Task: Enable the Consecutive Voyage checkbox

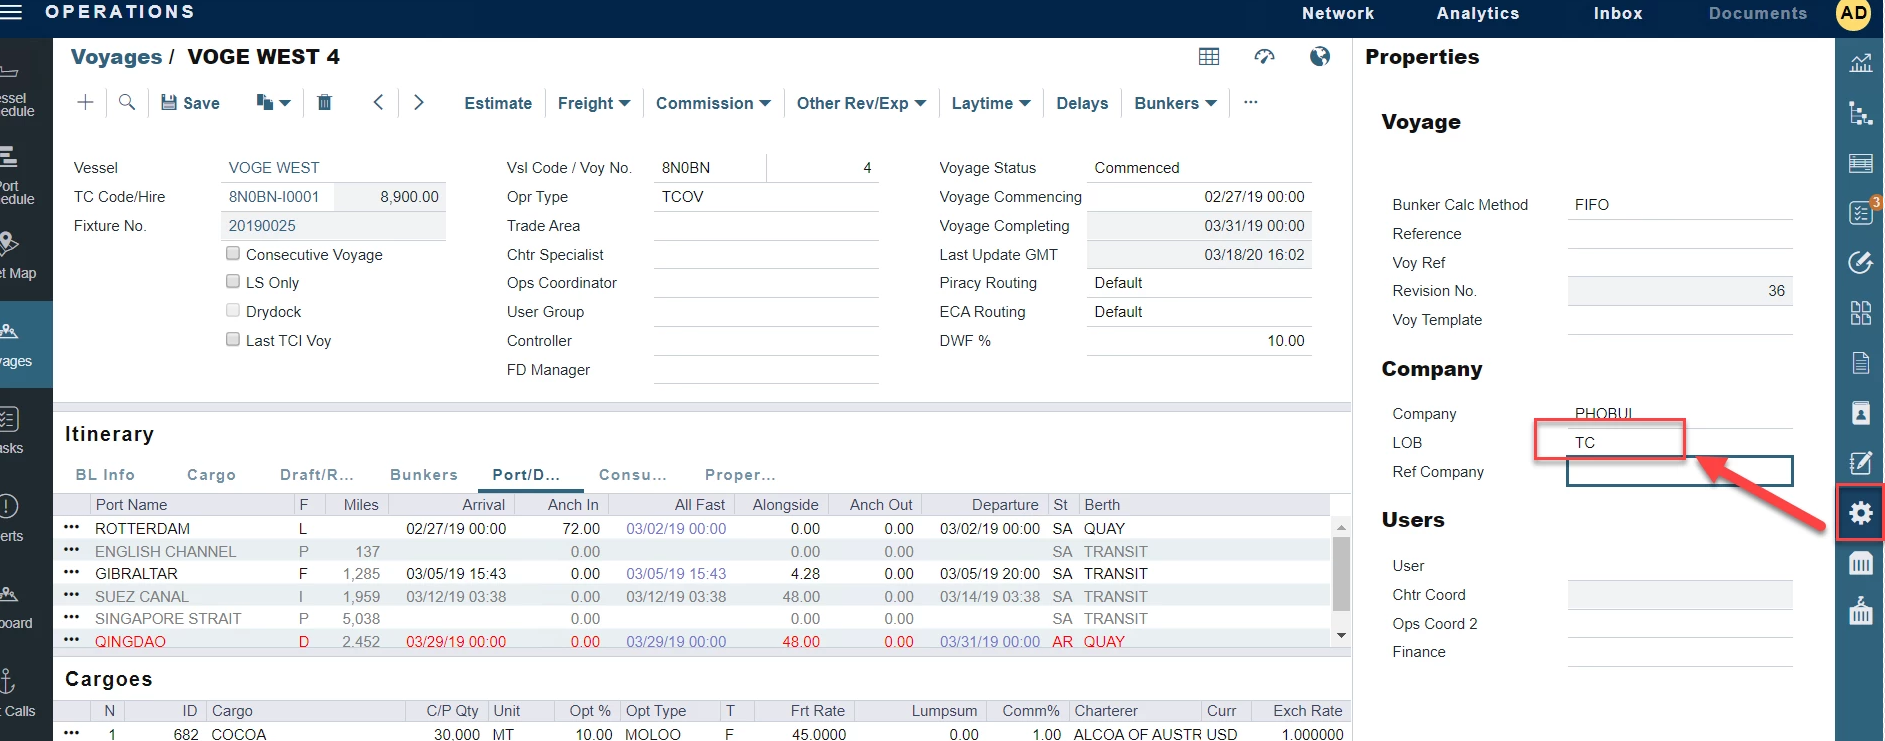Action: click(x=233, y=254)
